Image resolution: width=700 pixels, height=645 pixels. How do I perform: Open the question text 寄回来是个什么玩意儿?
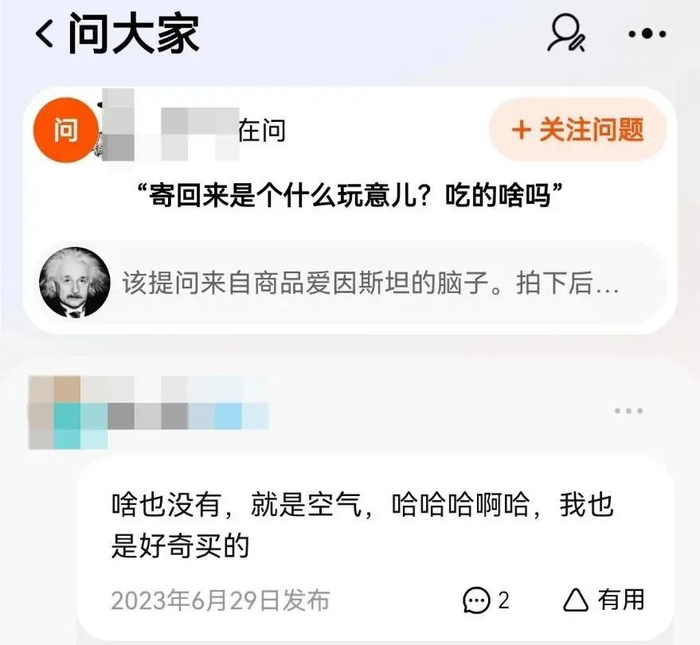(350, 196)
